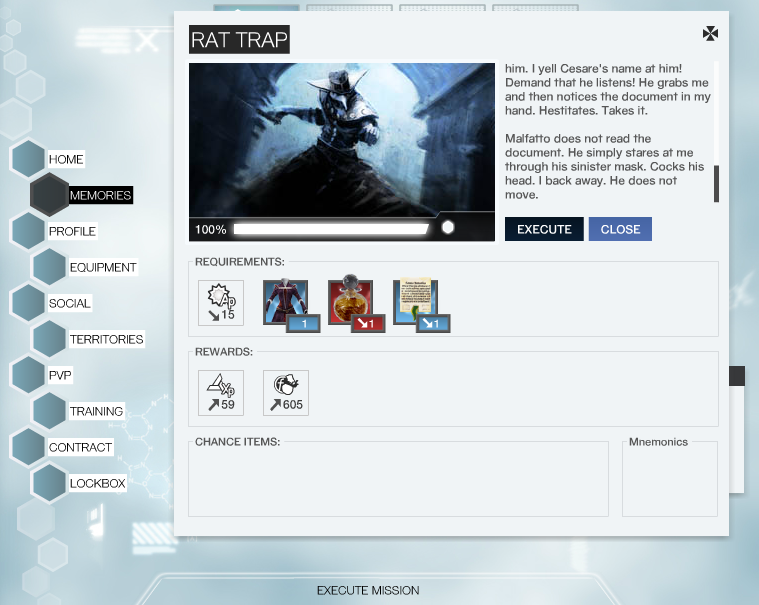Image resolution: width=759 pixels, height=605 pixels.
Task: Open the PROFILE menu label
Action: (72, 231)
